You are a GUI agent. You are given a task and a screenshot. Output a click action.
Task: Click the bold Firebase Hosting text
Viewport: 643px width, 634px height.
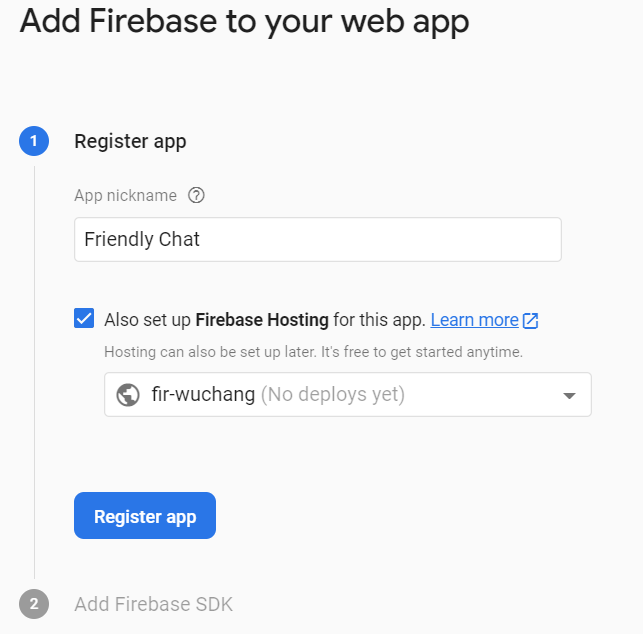point(262,320)
